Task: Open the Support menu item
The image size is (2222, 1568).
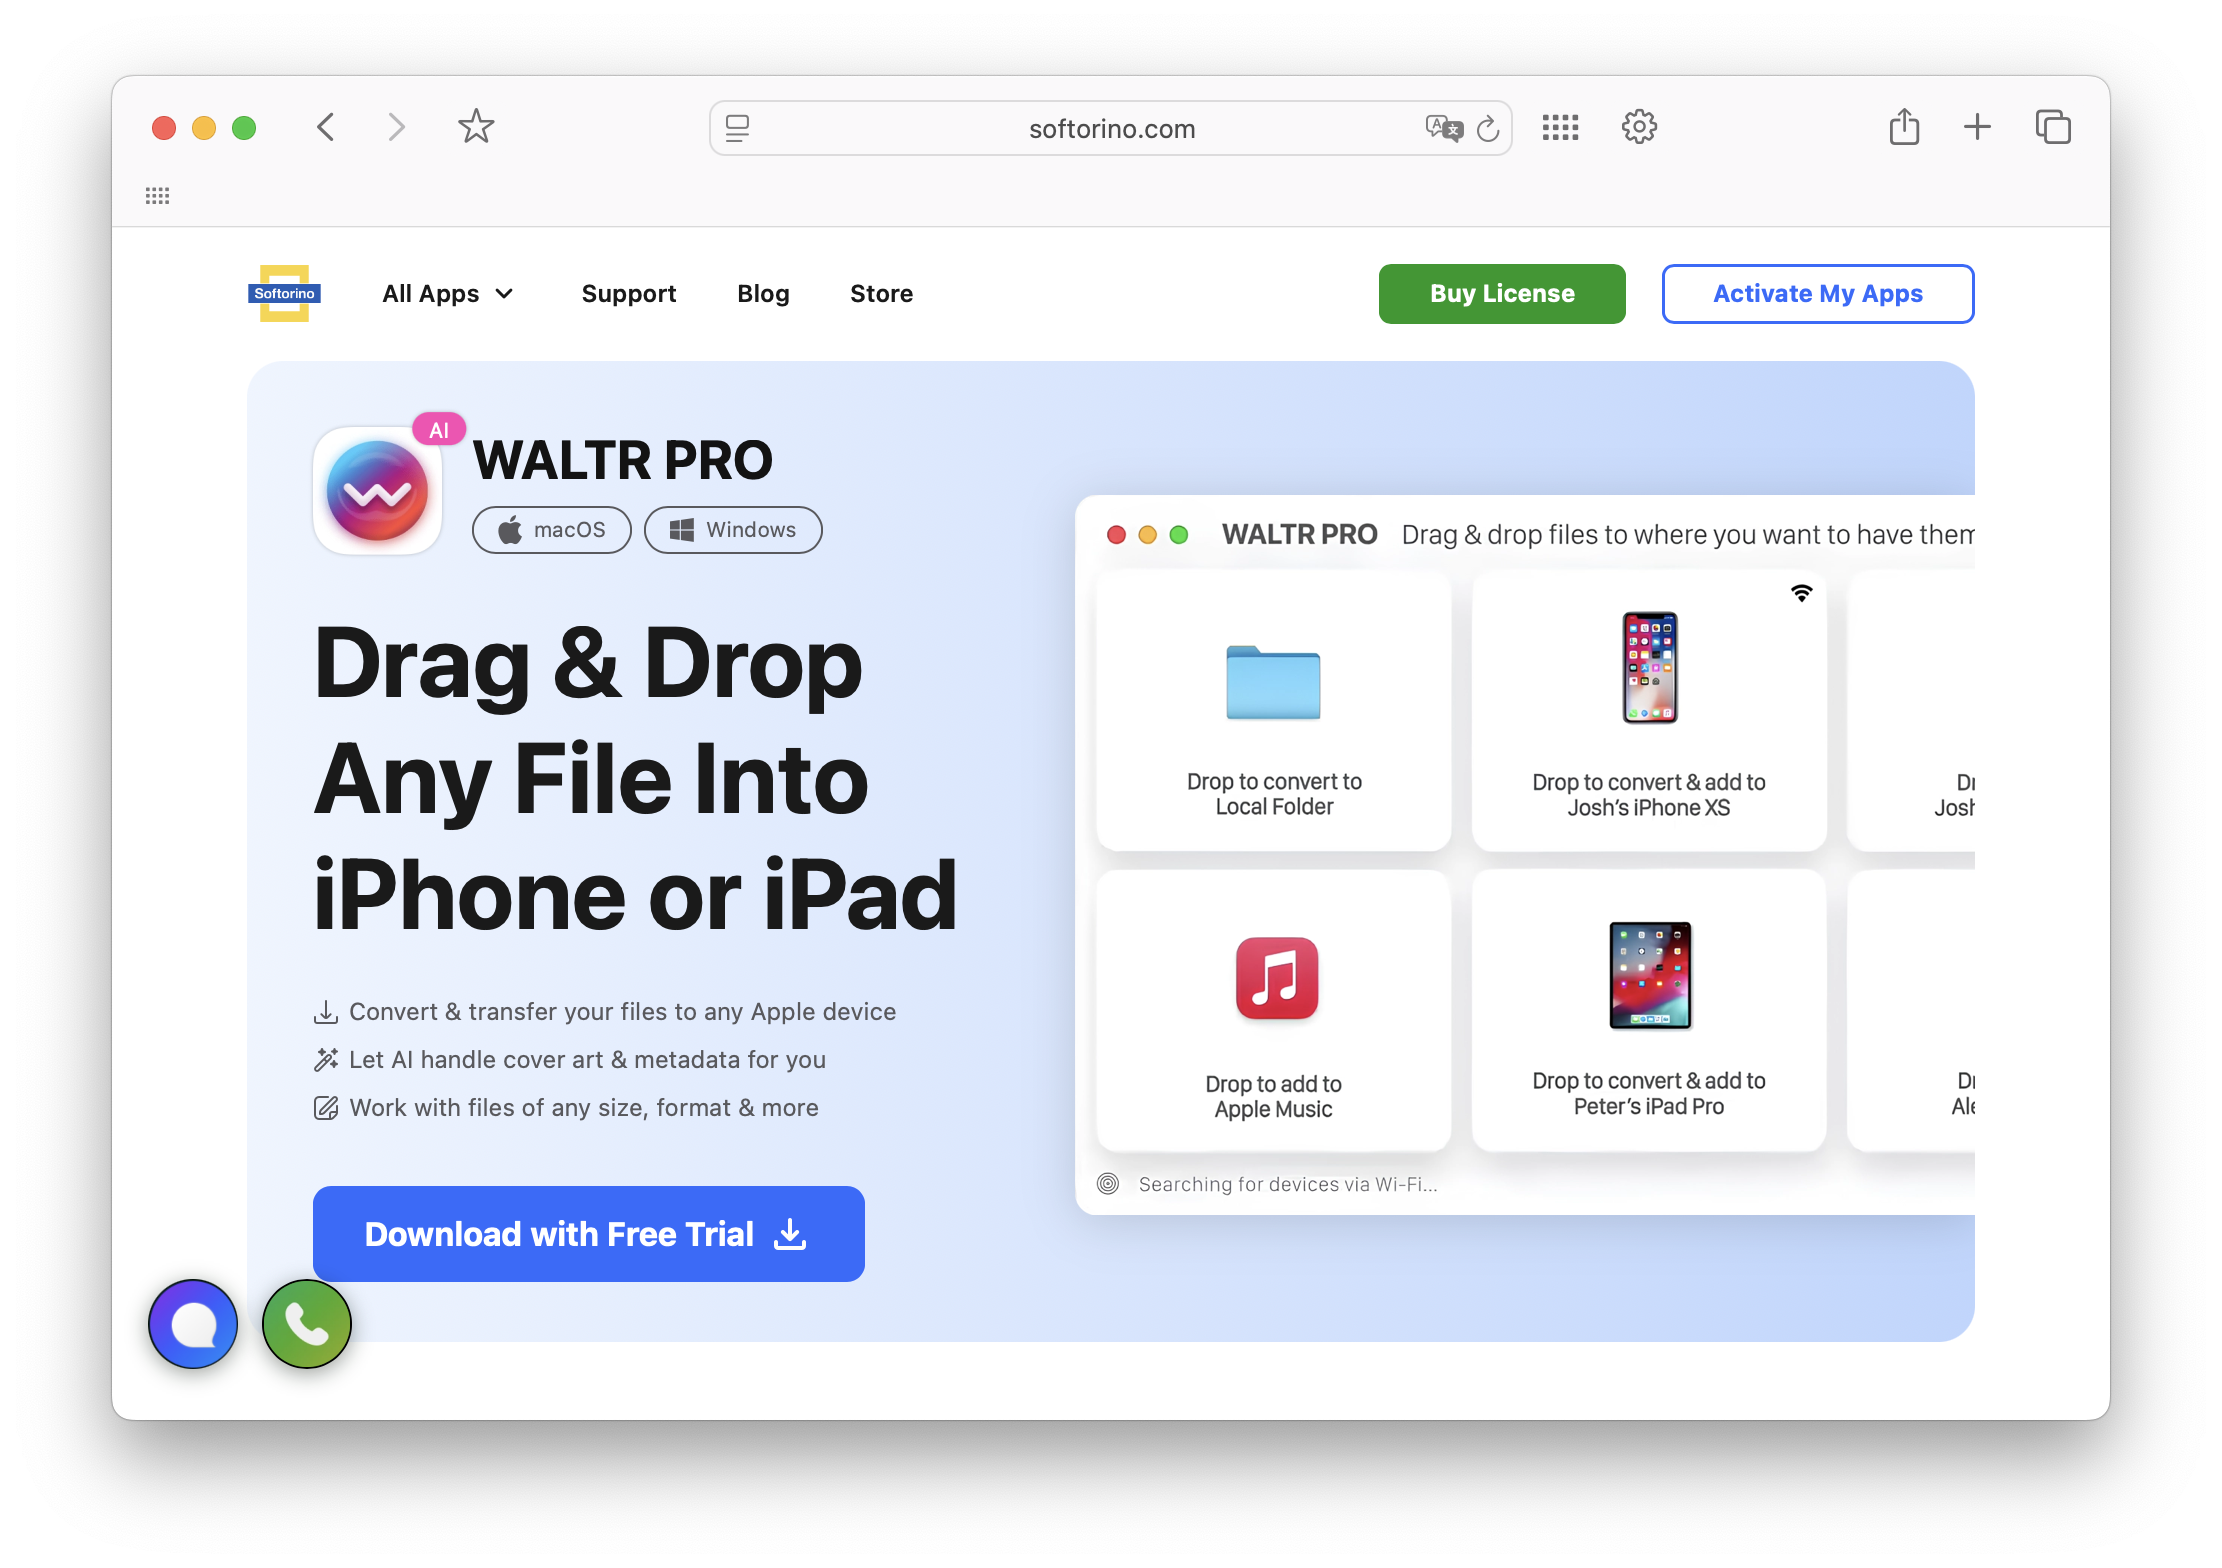Action: coord(629,294)
